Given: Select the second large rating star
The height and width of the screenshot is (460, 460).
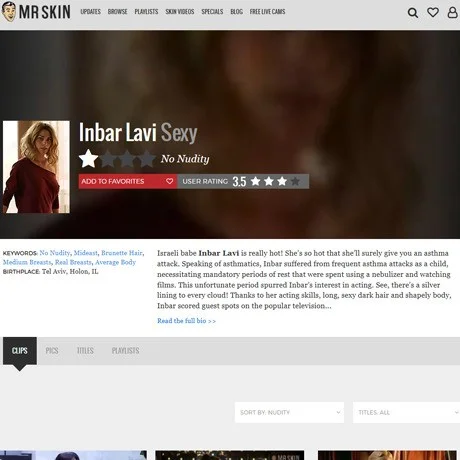Looking at the screenshot, I should pyautogui.click(x=108, y=159).
